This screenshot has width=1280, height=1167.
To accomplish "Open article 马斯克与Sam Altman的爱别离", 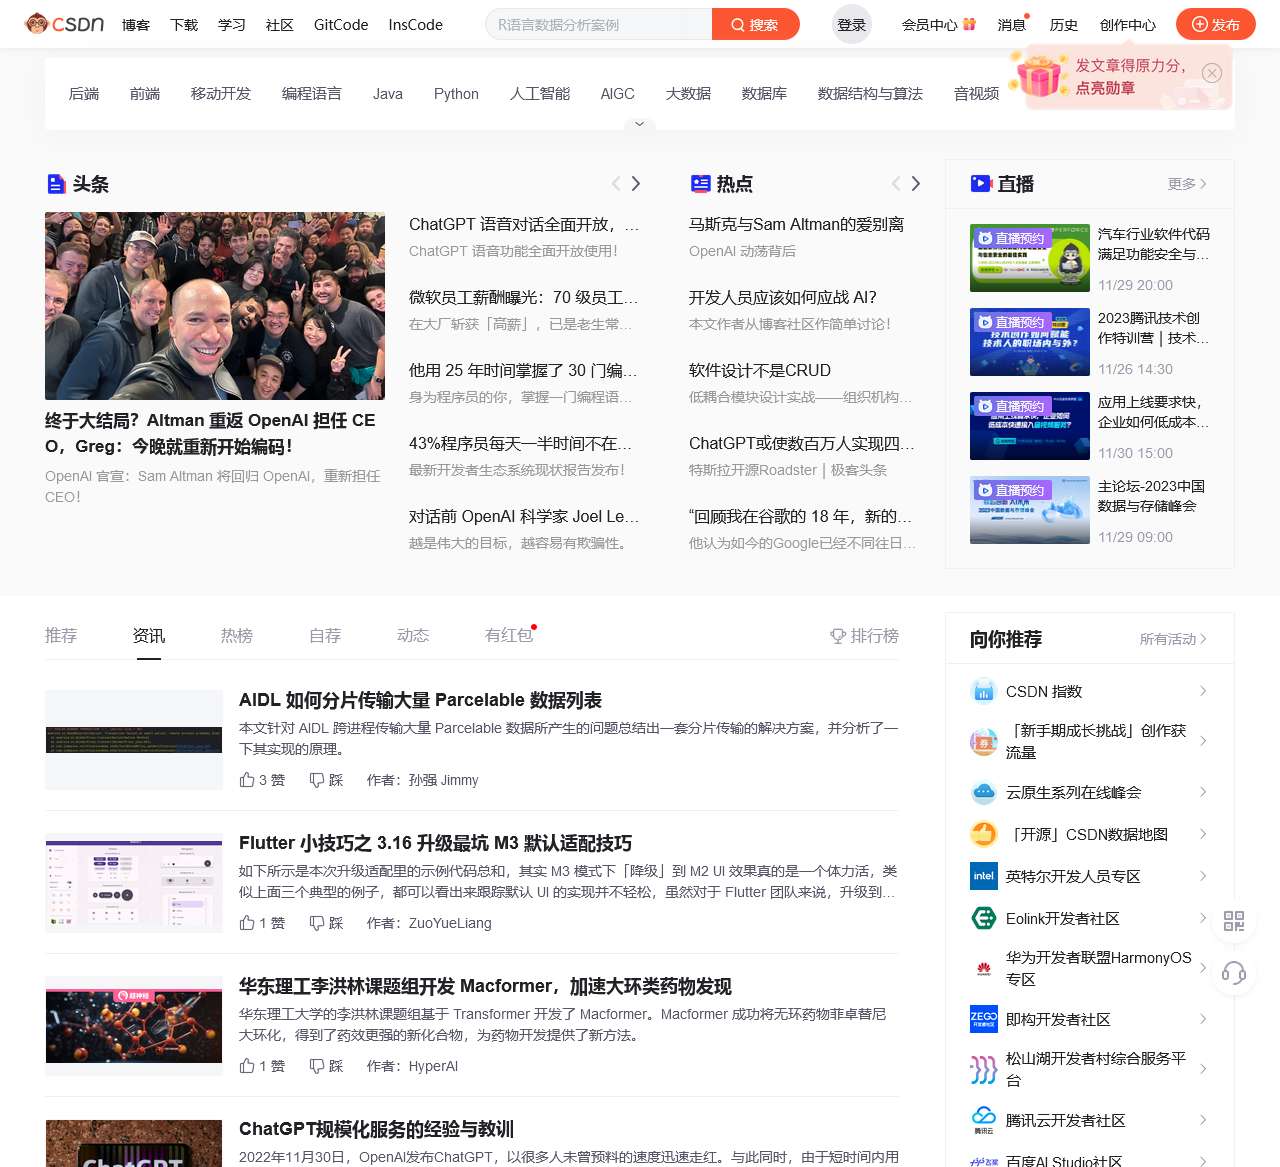I will tap(796, 224).
